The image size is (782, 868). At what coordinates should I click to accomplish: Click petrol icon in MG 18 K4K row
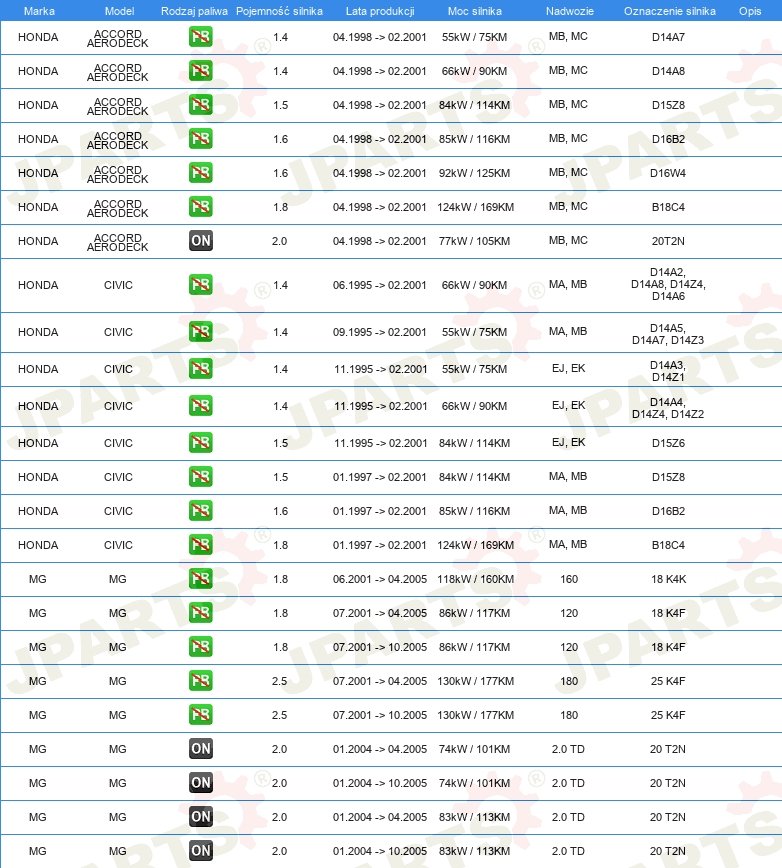(200, 579)
